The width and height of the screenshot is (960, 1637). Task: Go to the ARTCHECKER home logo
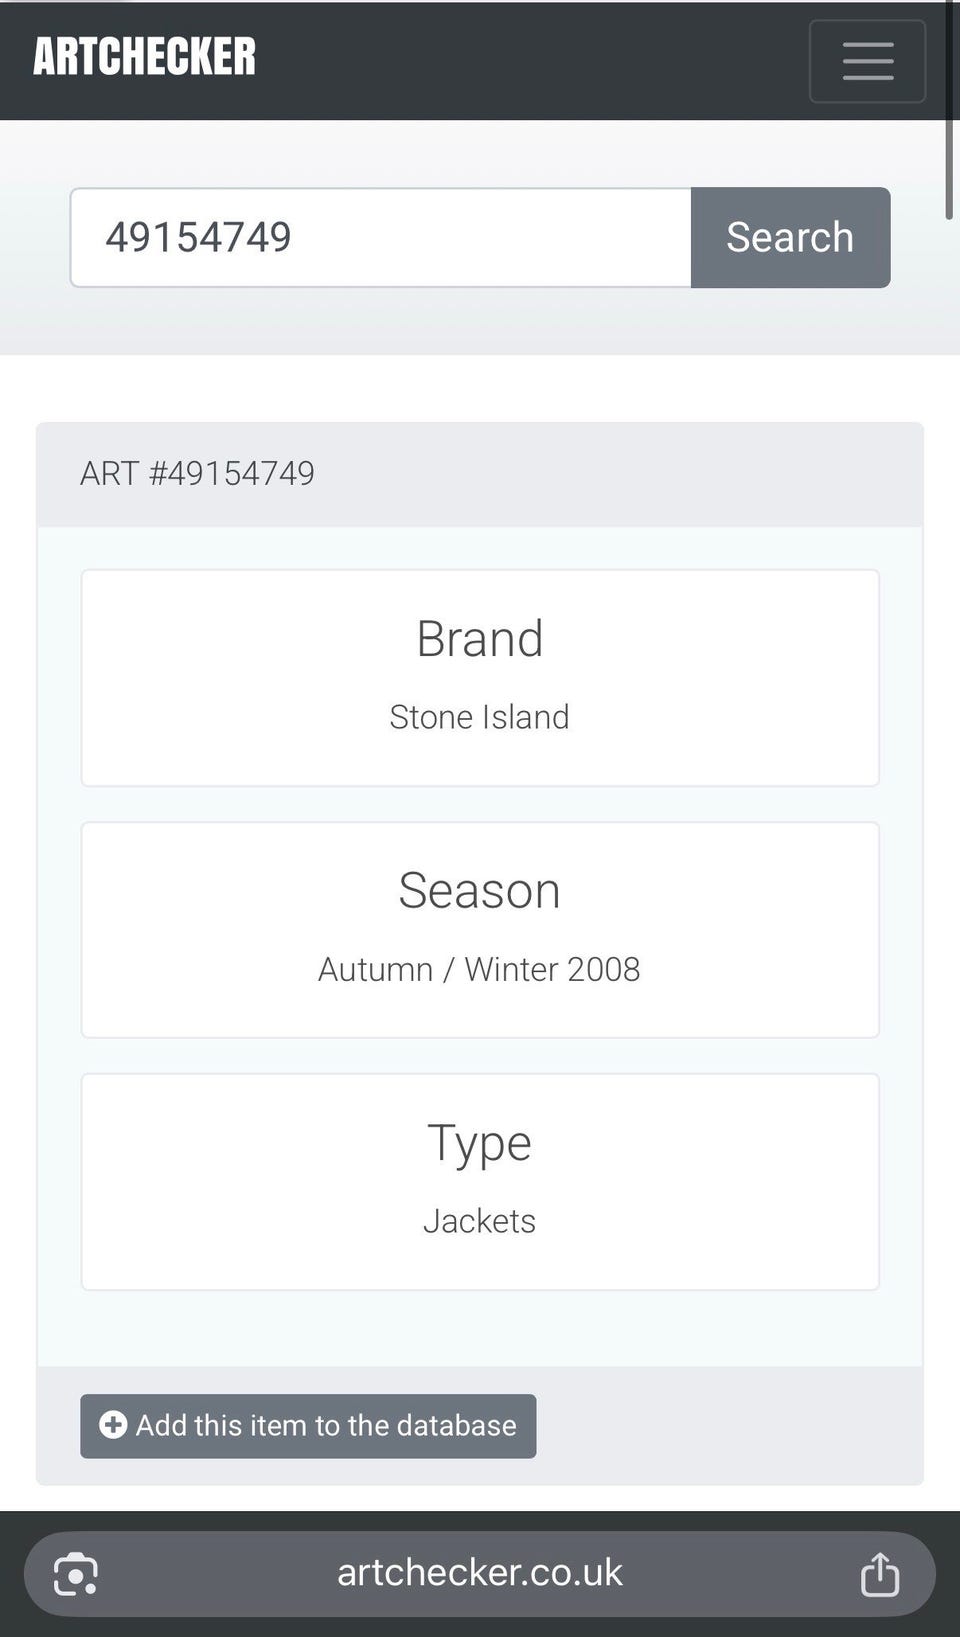[145, 57]
